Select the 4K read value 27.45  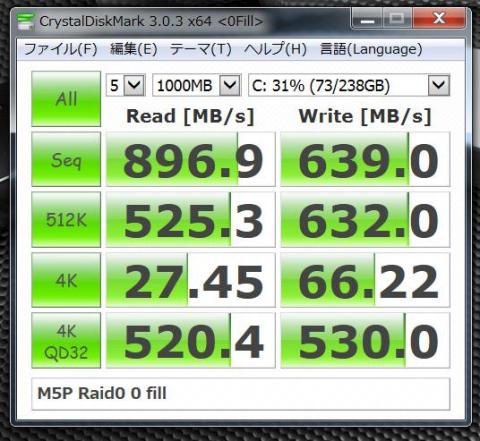(191, 280)
